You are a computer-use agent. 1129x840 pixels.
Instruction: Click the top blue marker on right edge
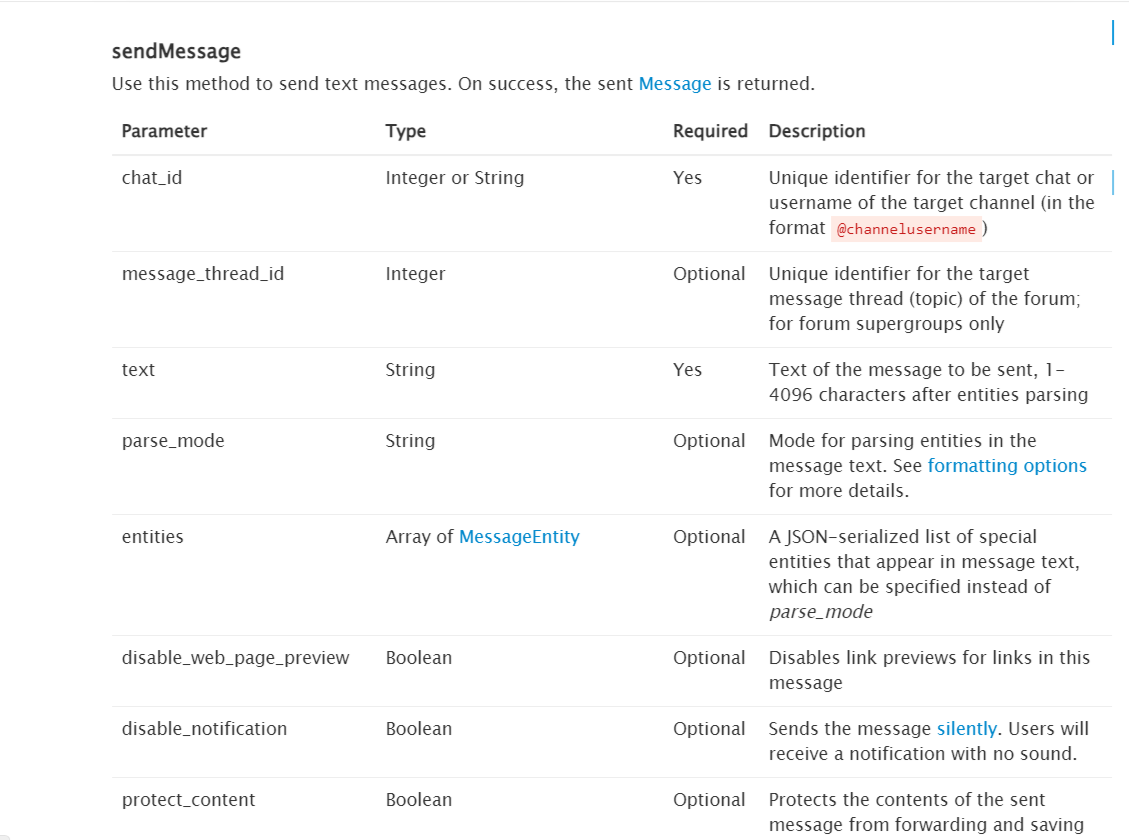click(1113, 32)
